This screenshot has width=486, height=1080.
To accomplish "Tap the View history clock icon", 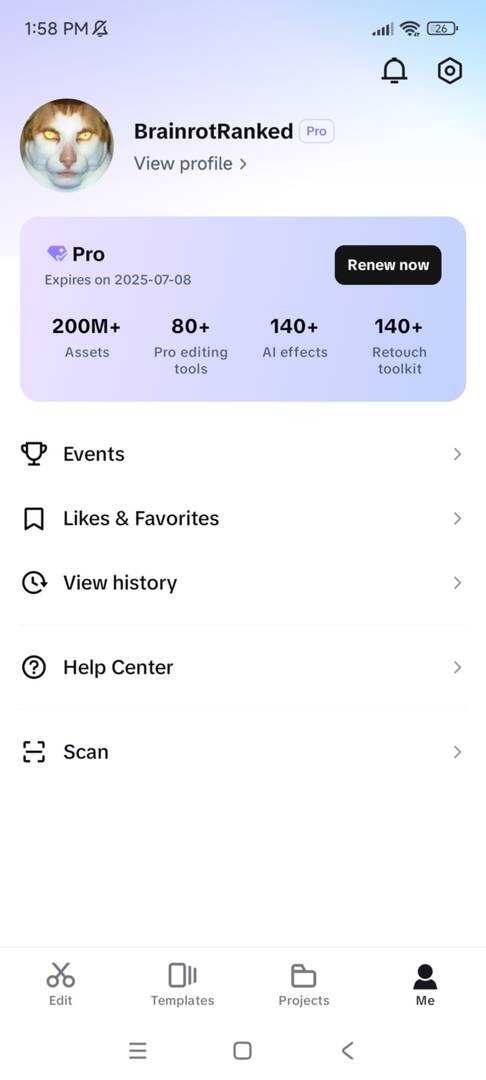I will (x=34, y=583).
